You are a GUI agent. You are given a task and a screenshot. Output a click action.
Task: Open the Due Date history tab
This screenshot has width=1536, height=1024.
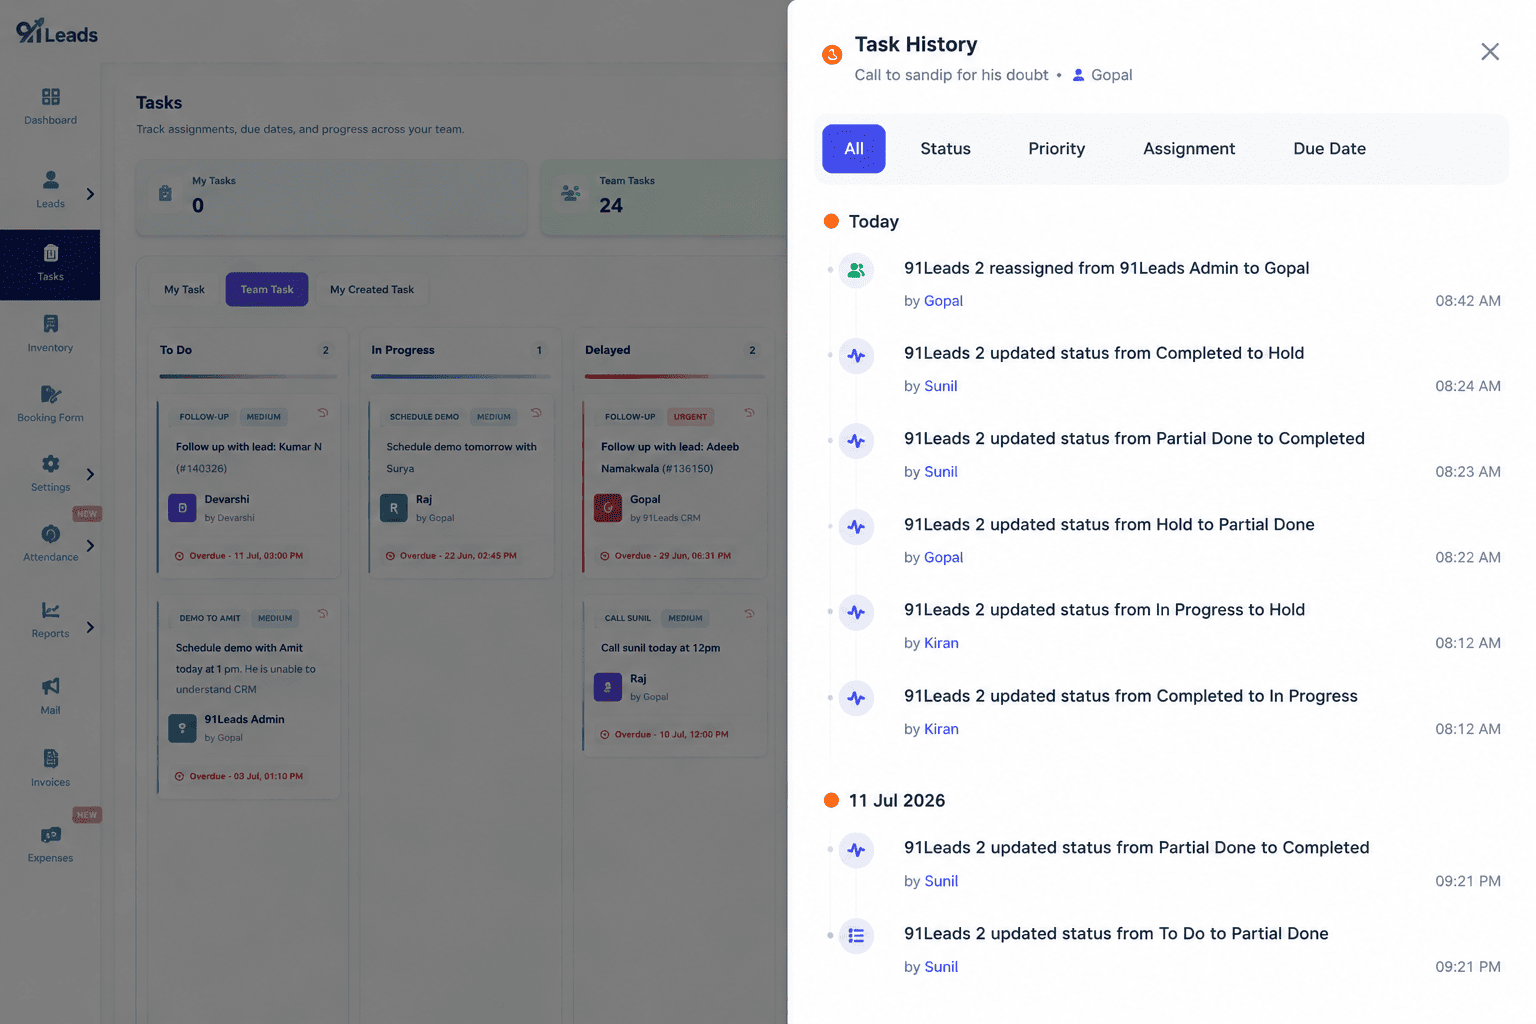pos(1329,149)
